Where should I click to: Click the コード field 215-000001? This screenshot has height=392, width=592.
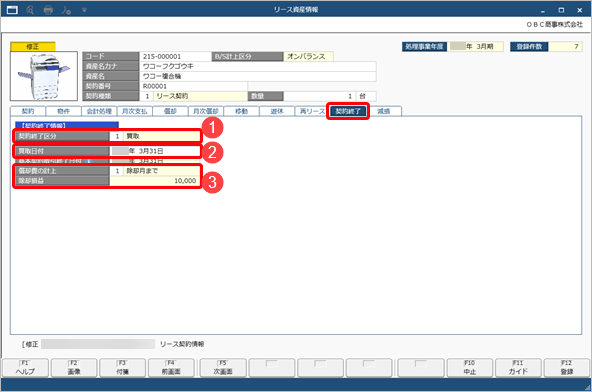pyautogui.click(x=175, y=56)
